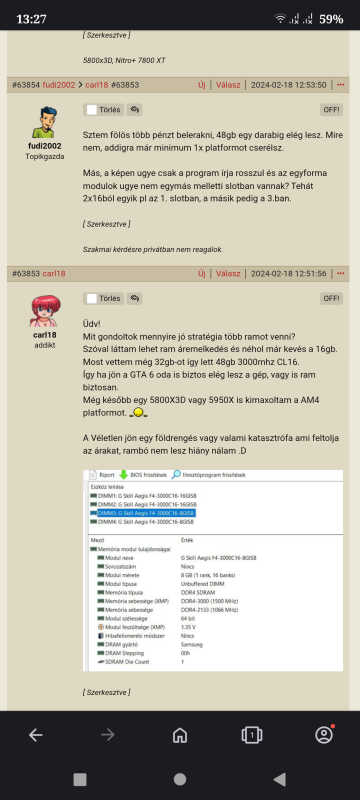Tap the browser forward arrow
This screenshot has width=360, height=800.
click(108, 735)
